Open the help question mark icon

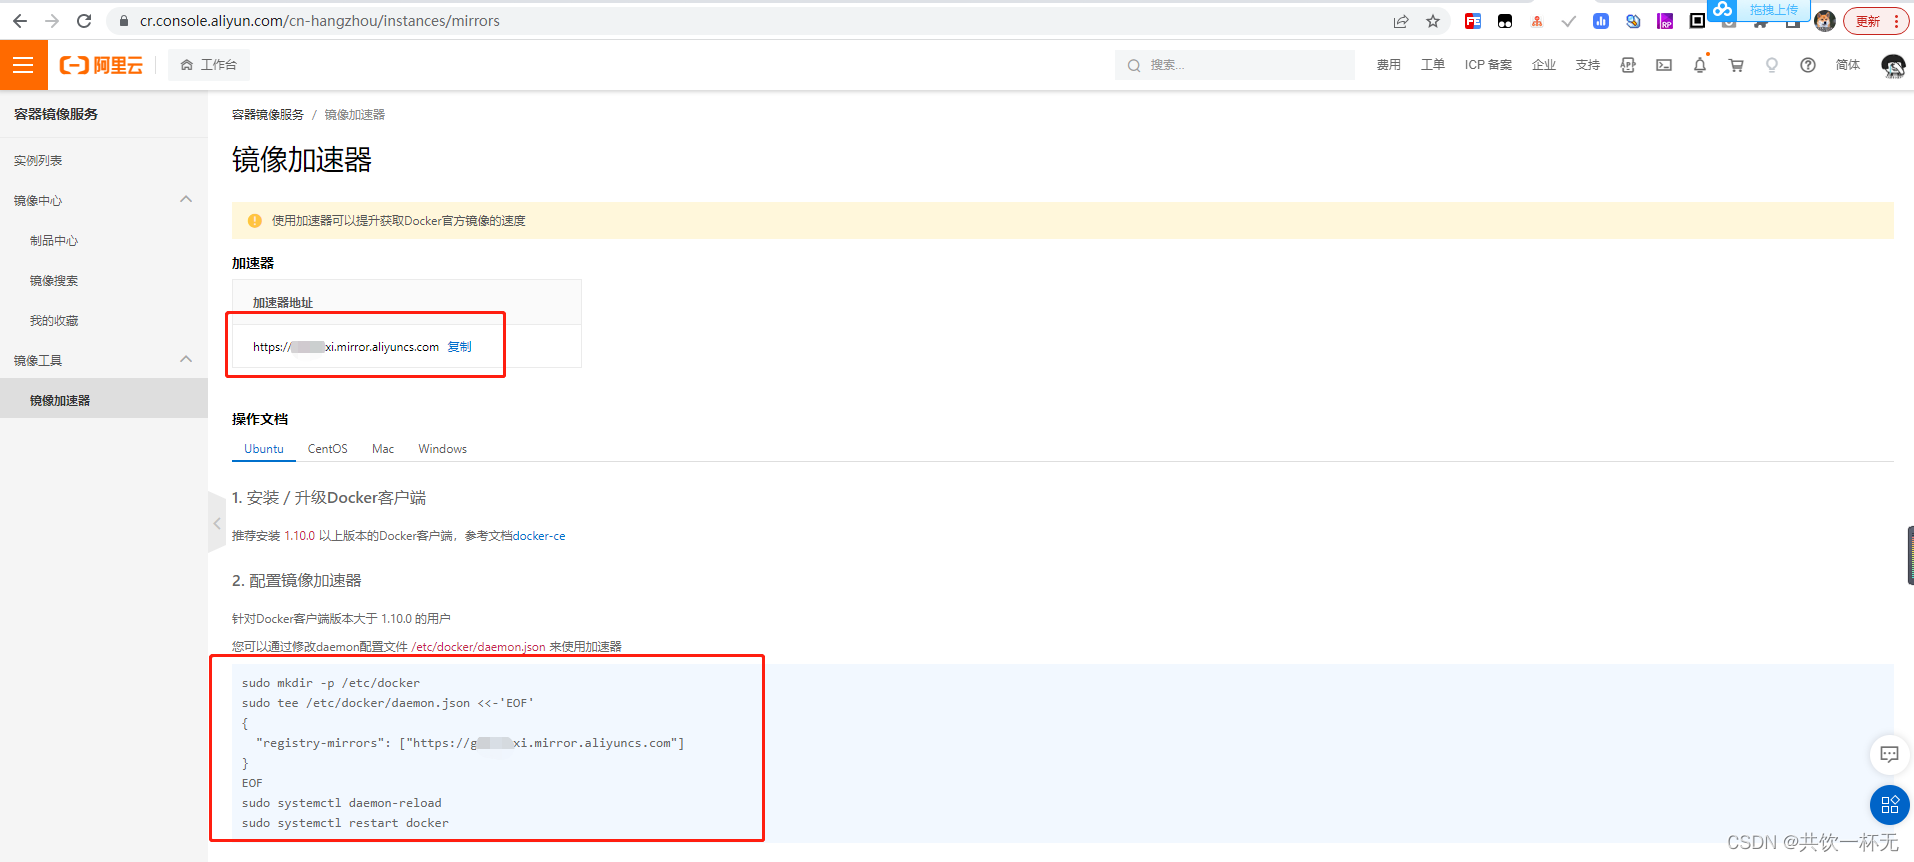[x=1808, y=65]
